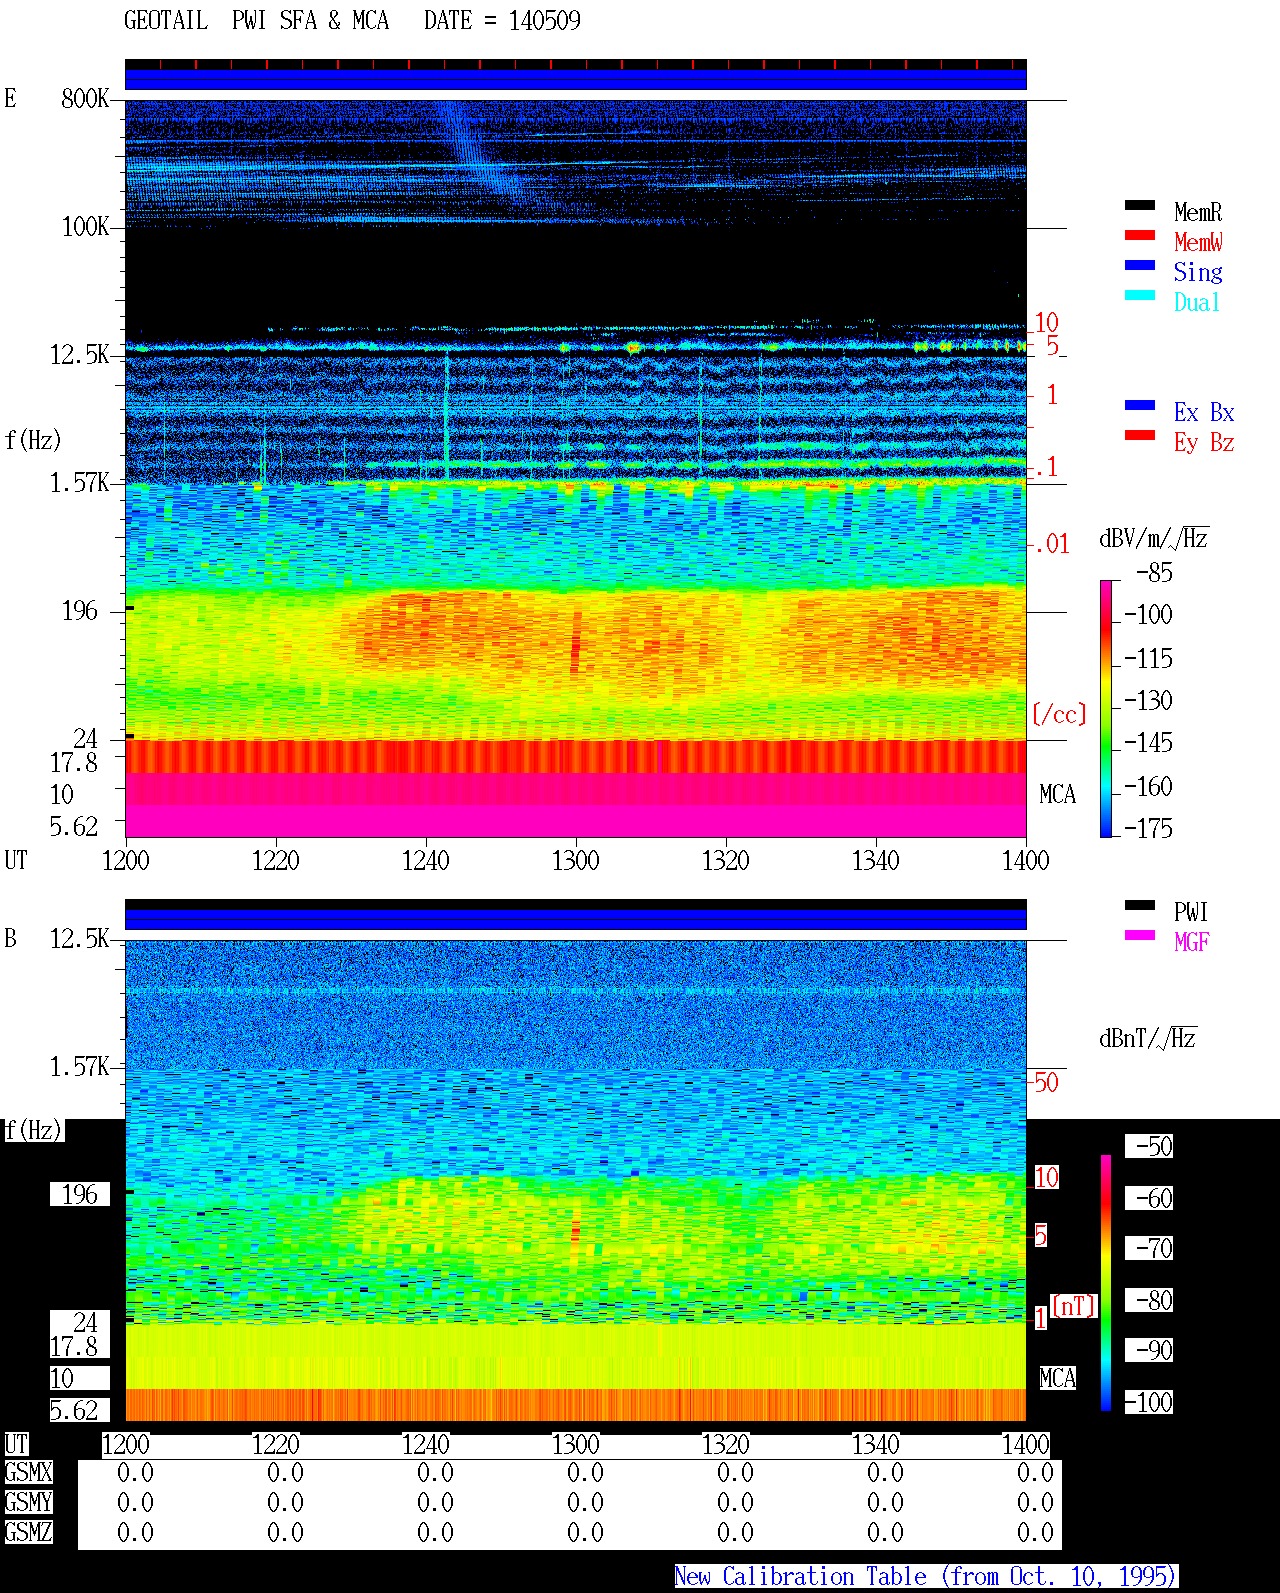Click the 1400 tick under the magnetic spectrogram

coord(1026,1444)
